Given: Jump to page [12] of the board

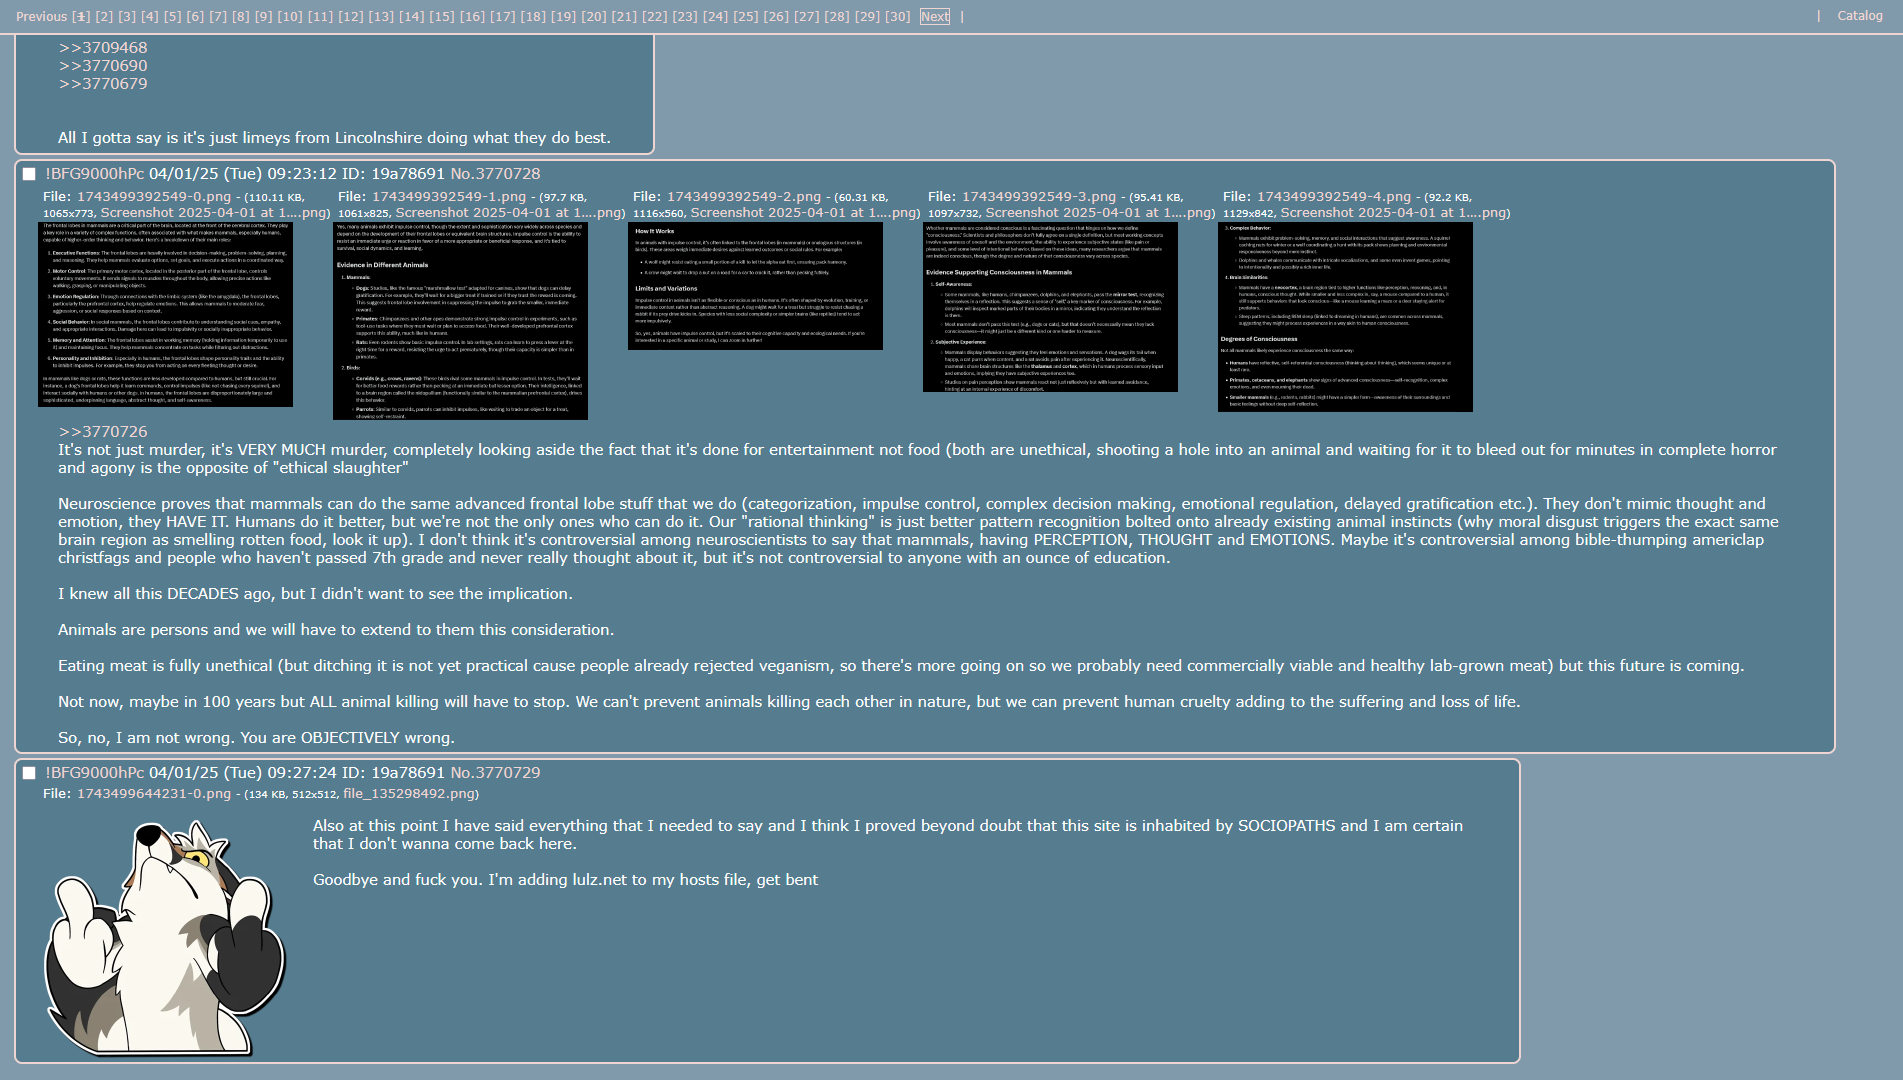Looking at the screenshot, I should [351, 16].
